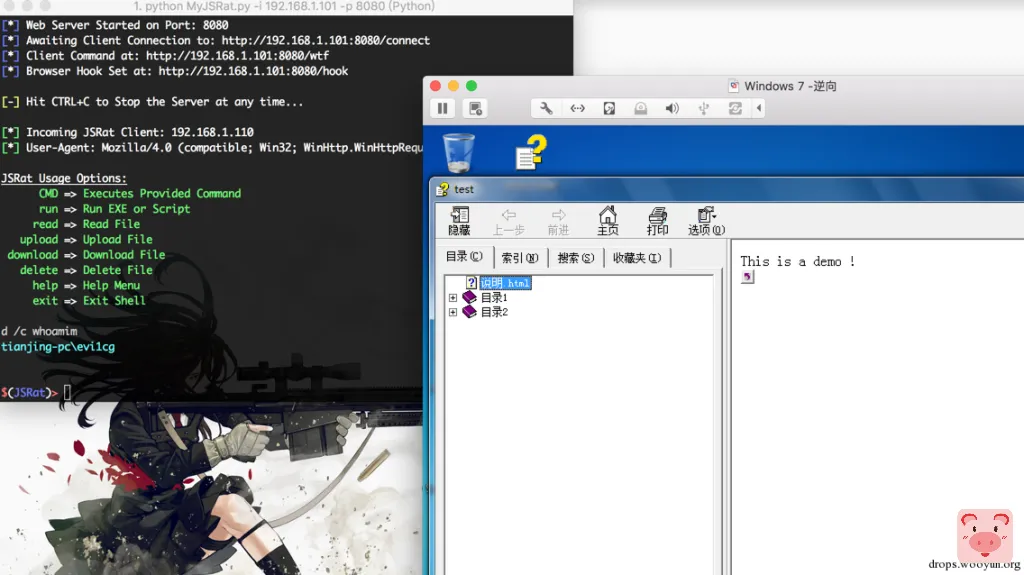Print the topic using 打印
Image resolution: width=1024 pixels, height=575 pixels.
(658, 221)
